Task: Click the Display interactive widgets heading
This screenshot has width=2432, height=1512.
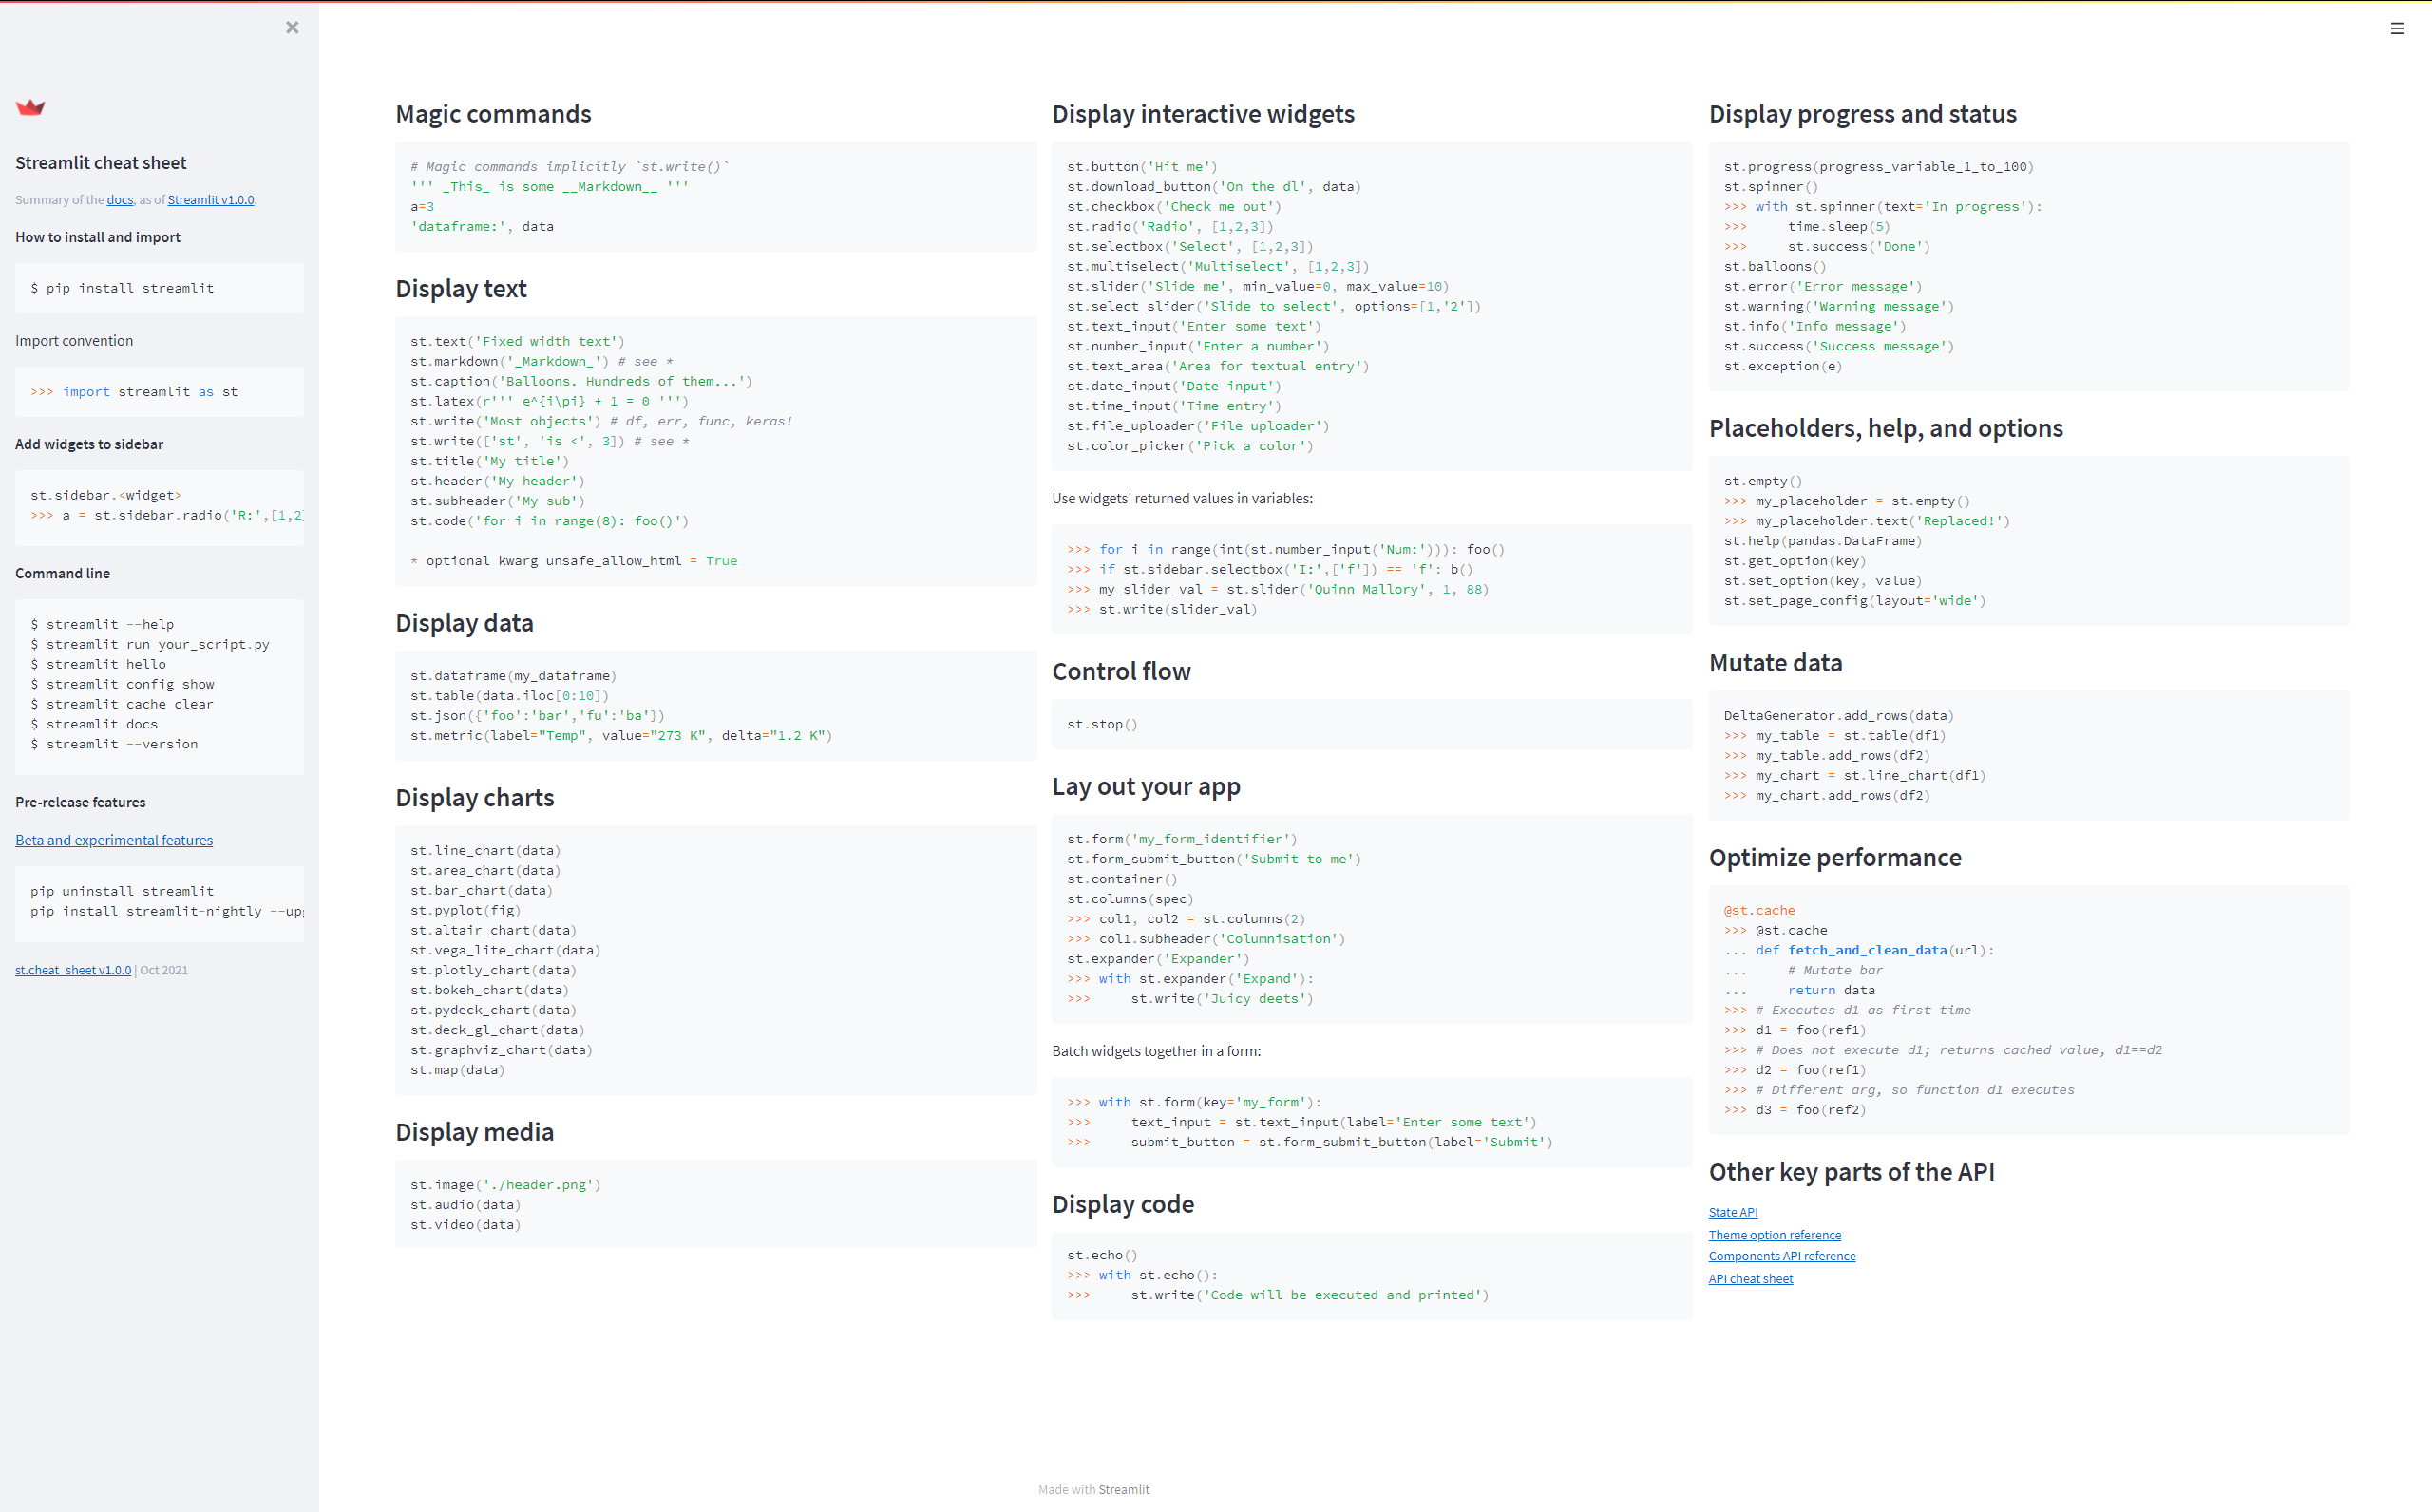Action: click(x=1203, y=114)
